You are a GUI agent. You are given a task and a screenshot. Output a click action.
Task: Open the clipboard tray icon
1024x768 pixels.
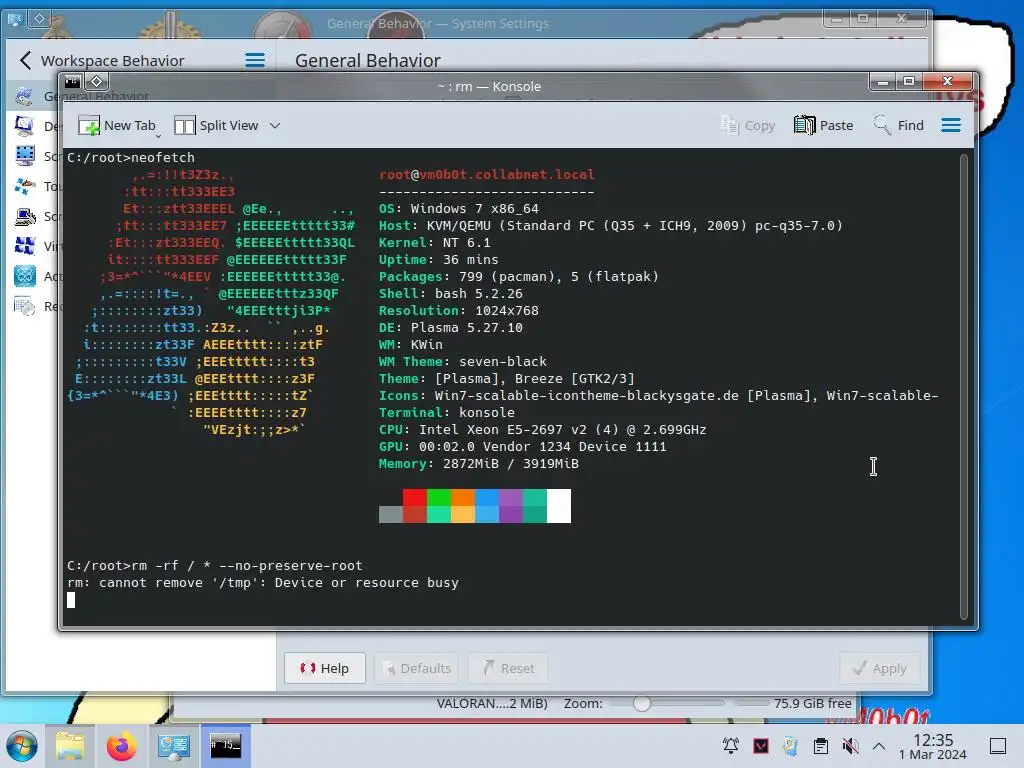click(821, 746)
